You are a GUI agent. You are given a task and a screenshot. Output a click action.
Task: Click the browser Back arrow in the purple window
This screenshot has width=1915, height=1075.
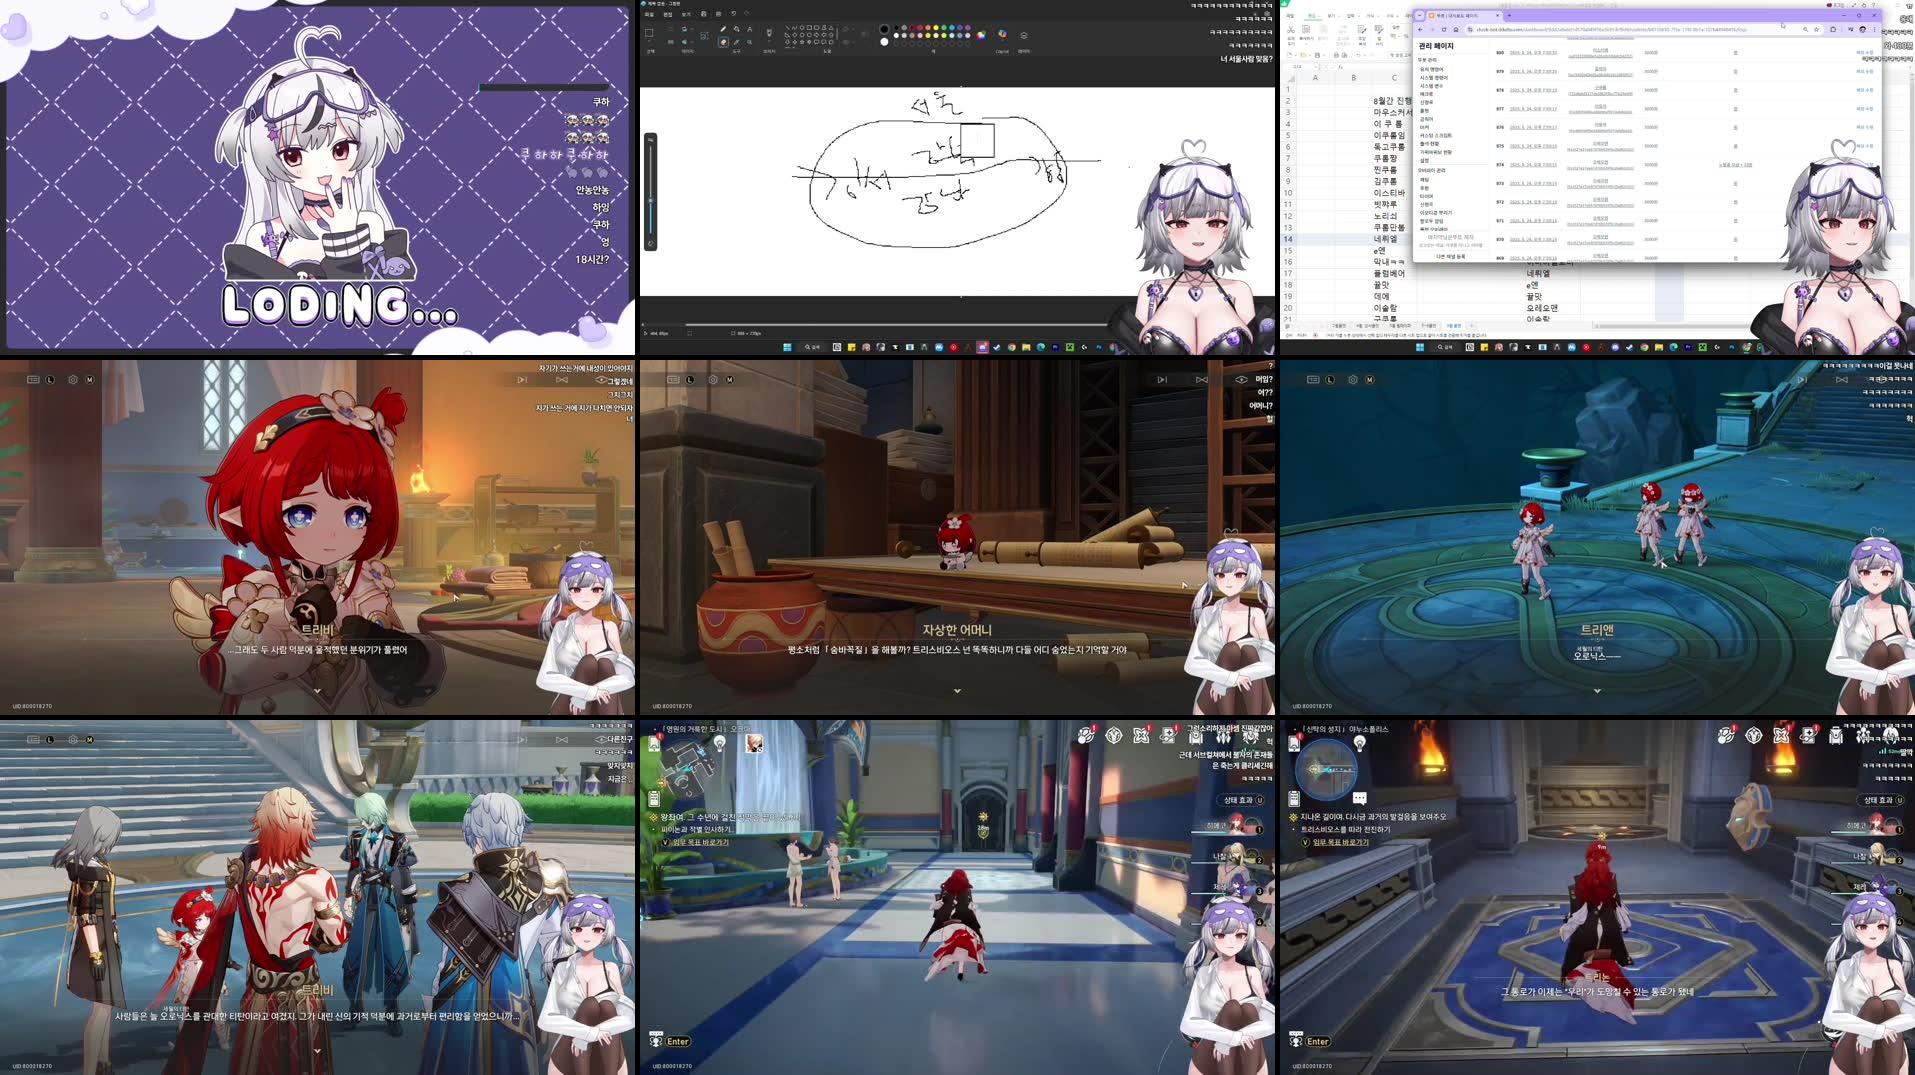click(1420, 29)
